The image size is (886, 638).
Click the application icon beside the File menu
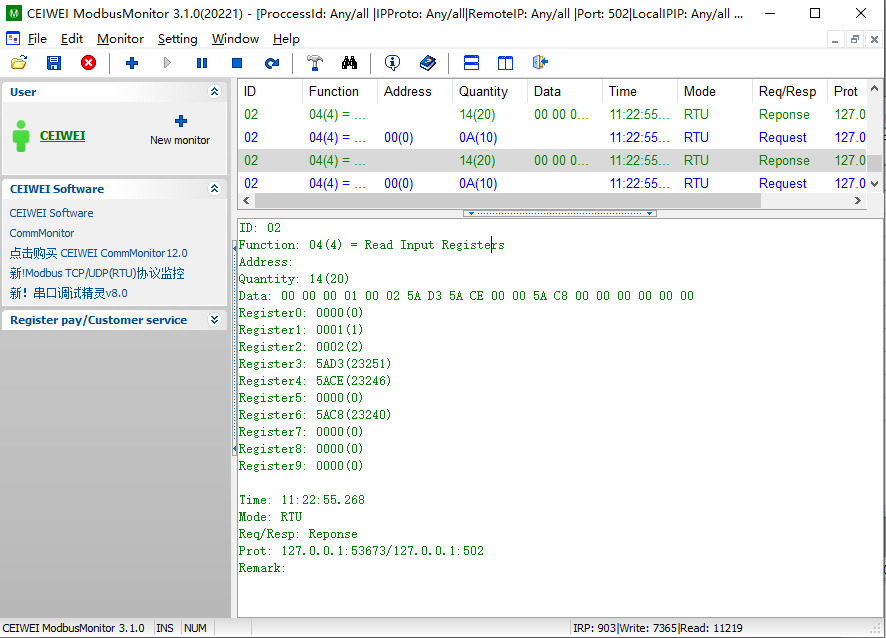[x=12, y=38]
